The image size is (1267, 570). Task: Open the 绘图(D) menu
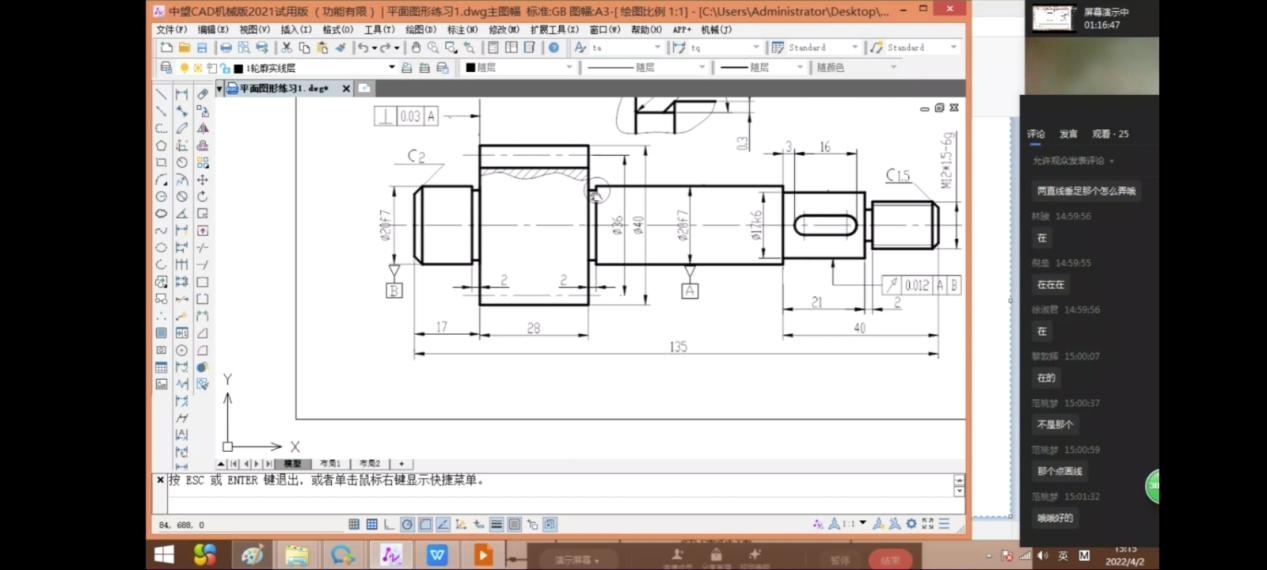tap(420, 30)
